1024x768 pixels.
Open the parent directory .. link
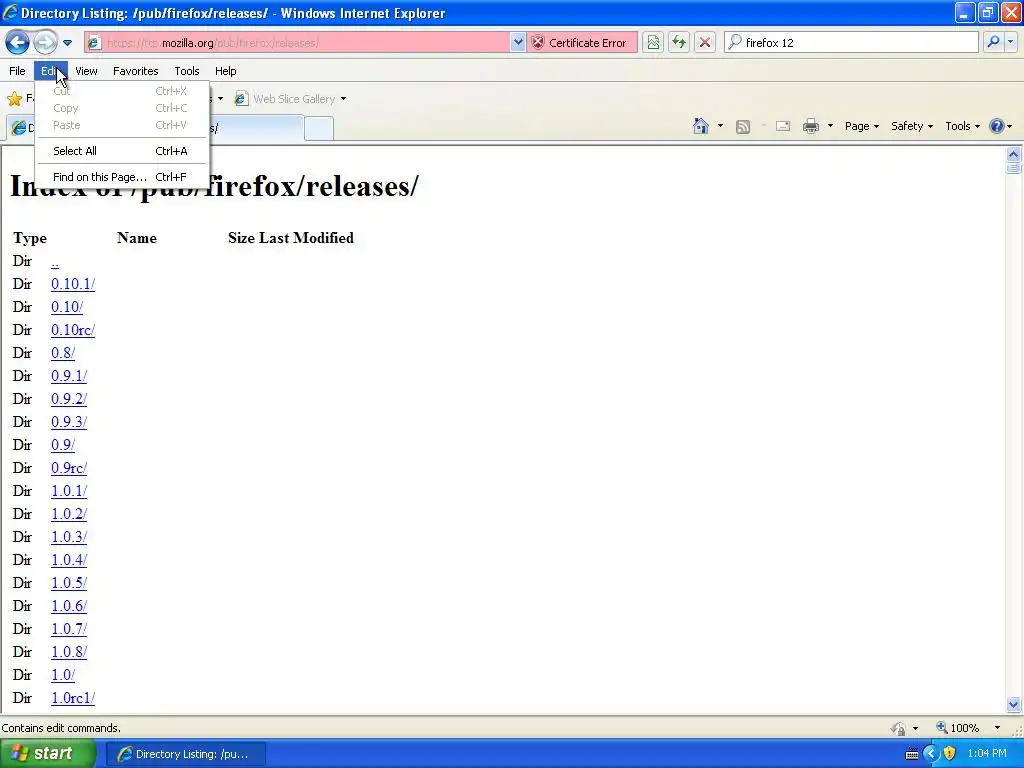[55, 262]
